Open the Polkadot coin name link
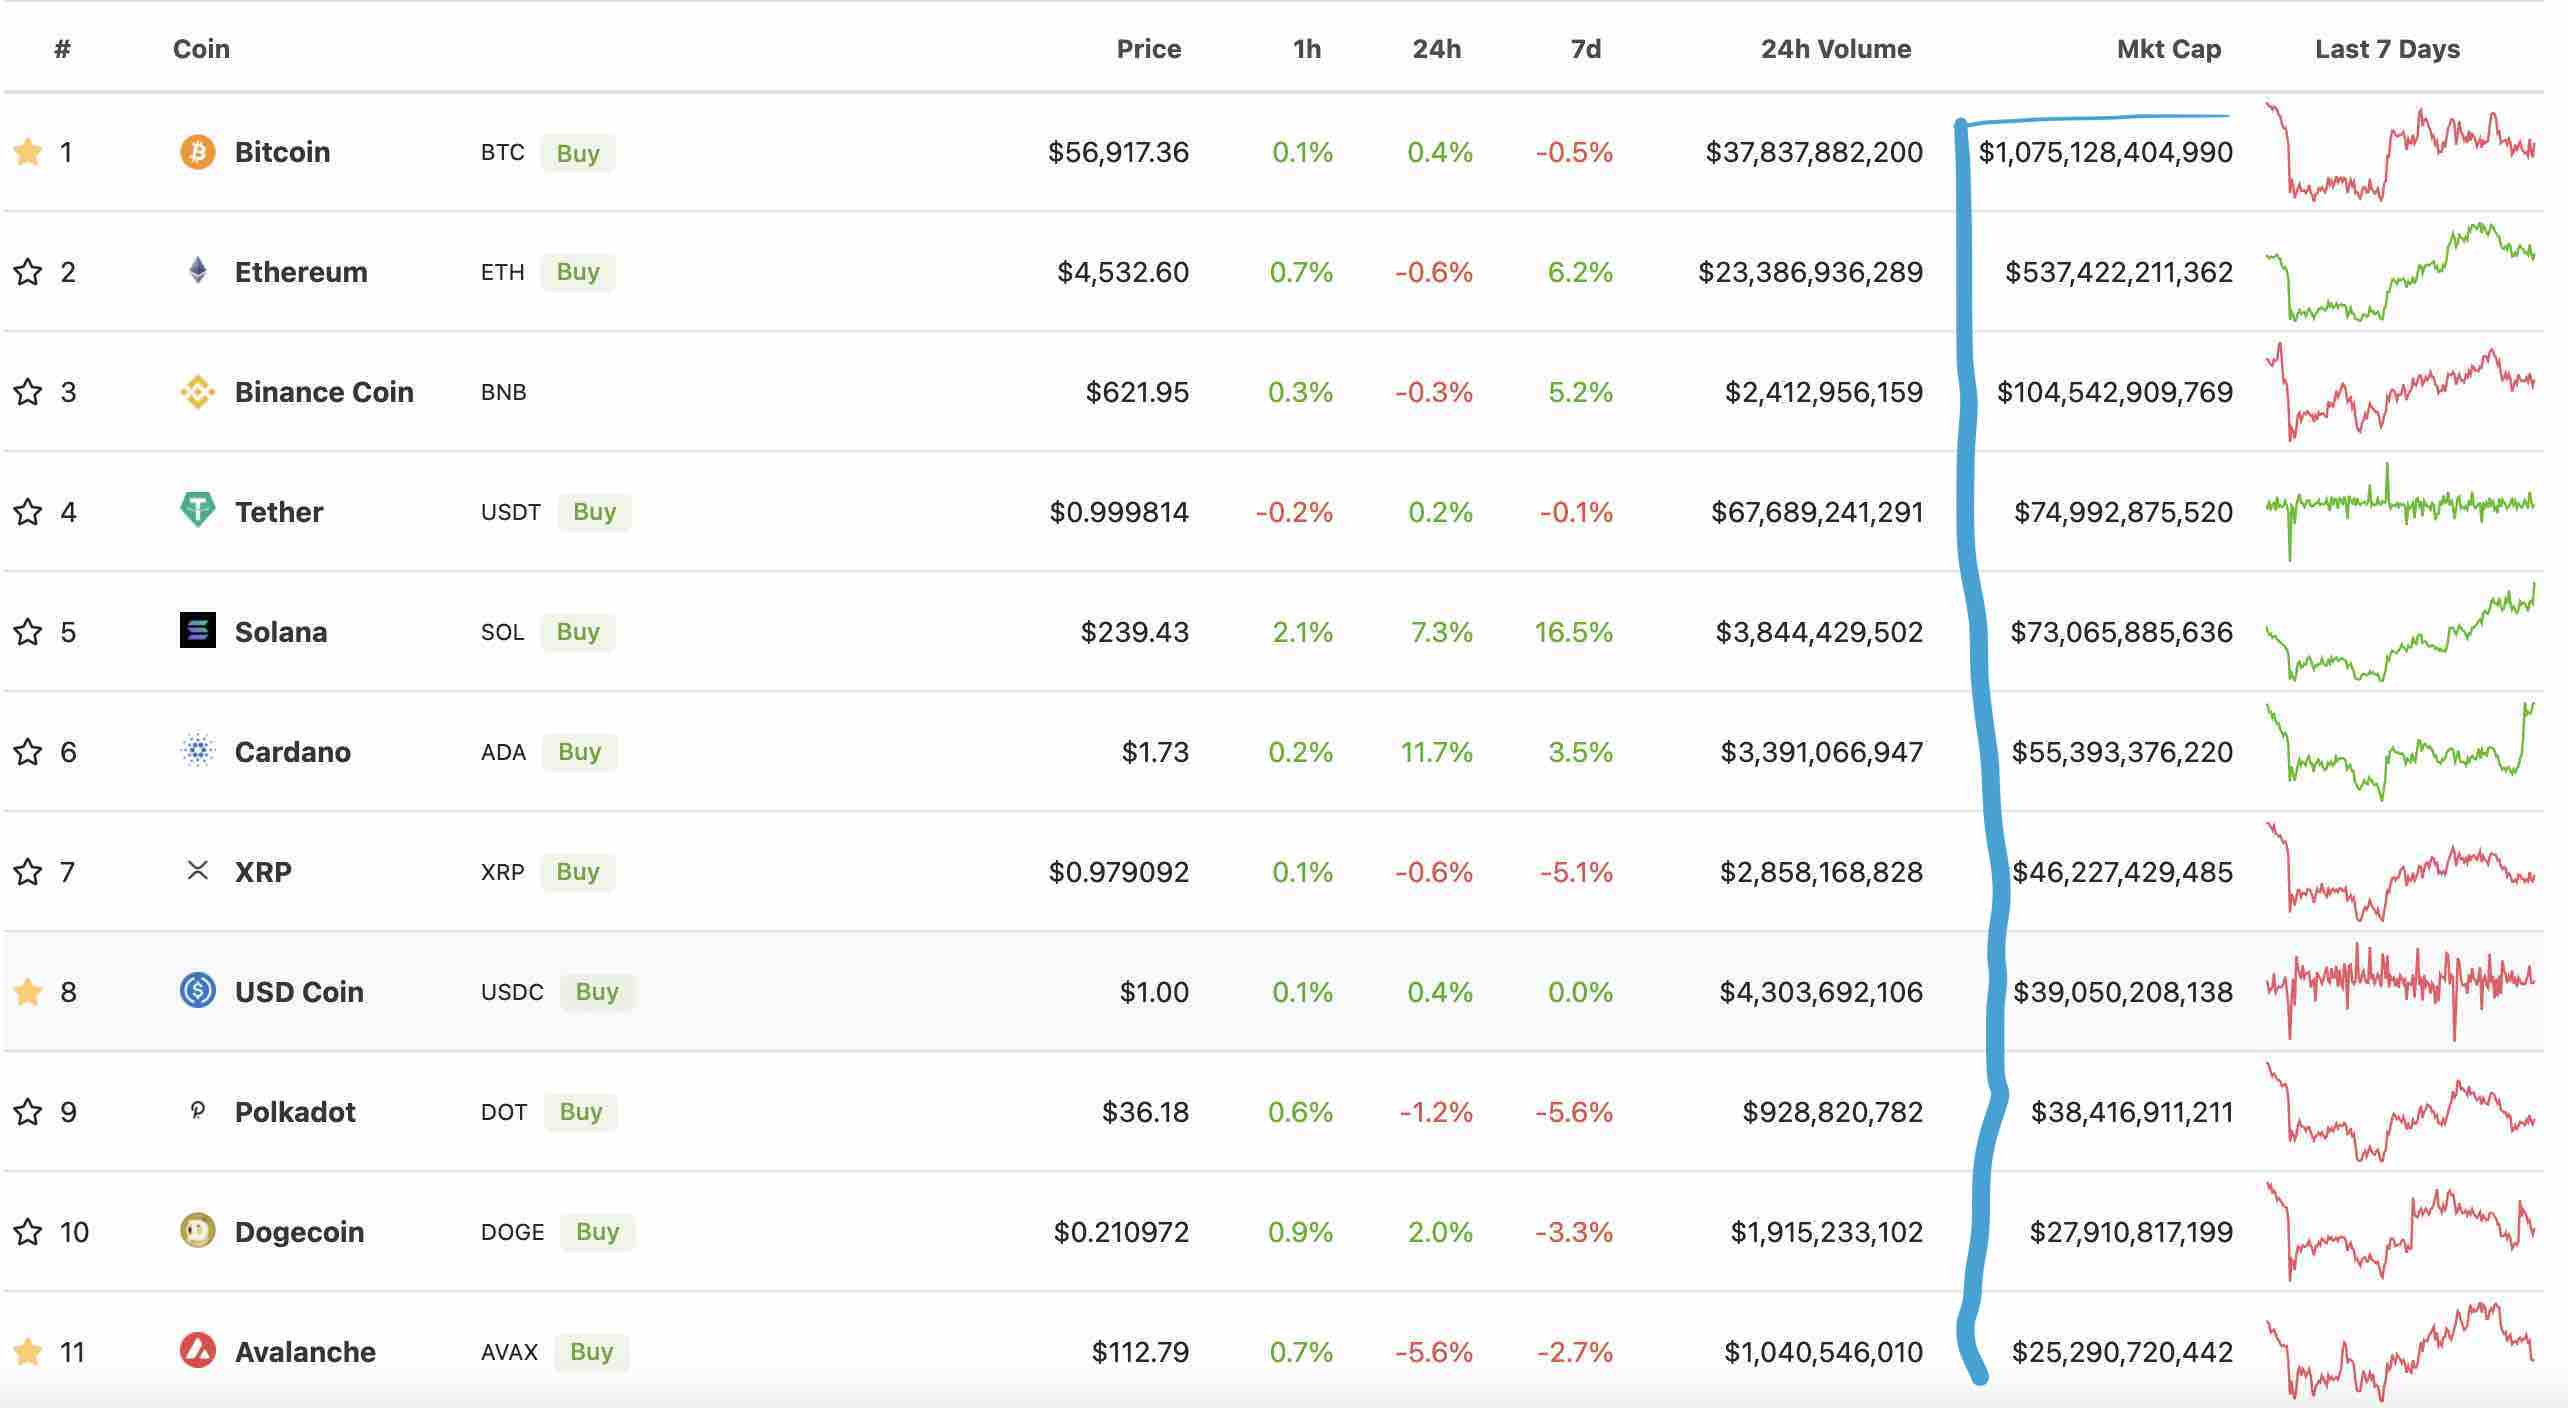 pyautogui.click(x=295, y=1112)
